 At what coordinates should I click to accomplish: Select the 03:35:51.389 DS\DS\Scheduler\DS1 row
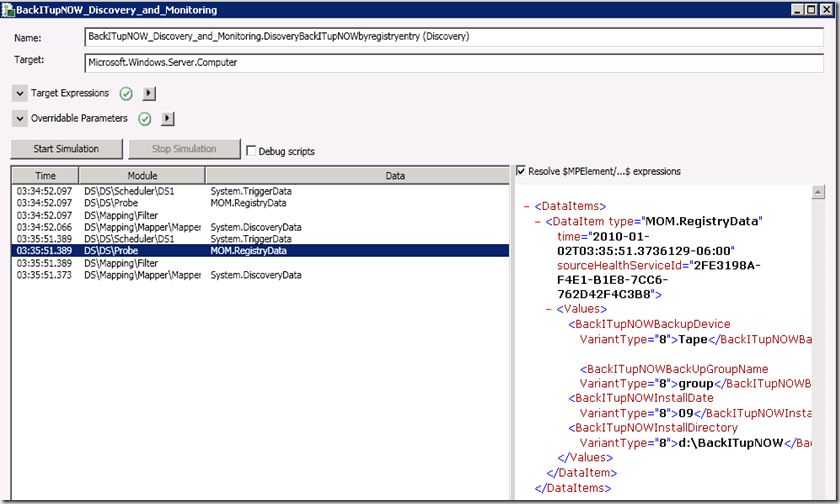260,239
